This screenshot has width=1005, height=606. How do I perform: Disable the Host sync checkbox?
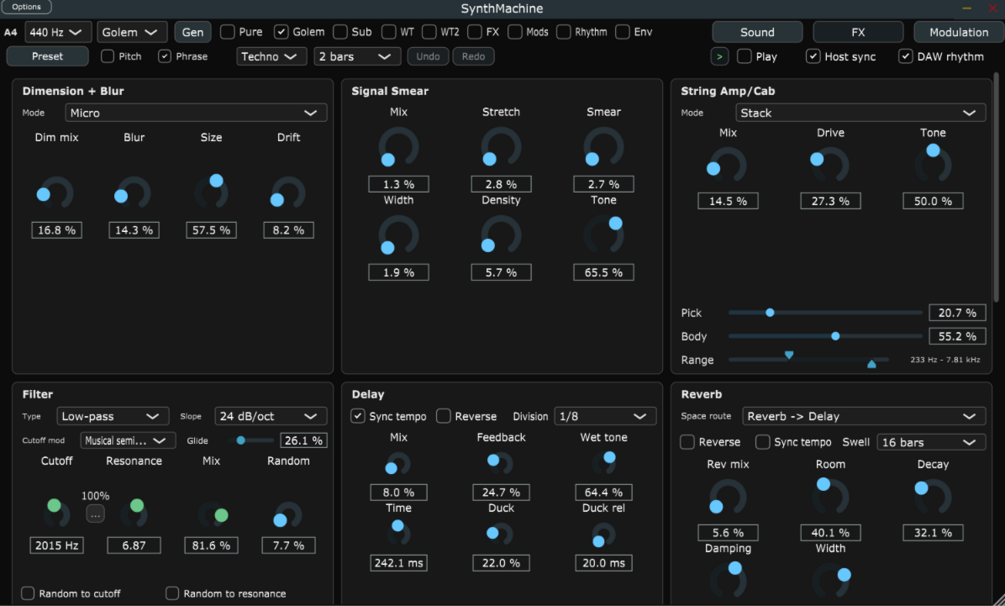click(813, 56)
